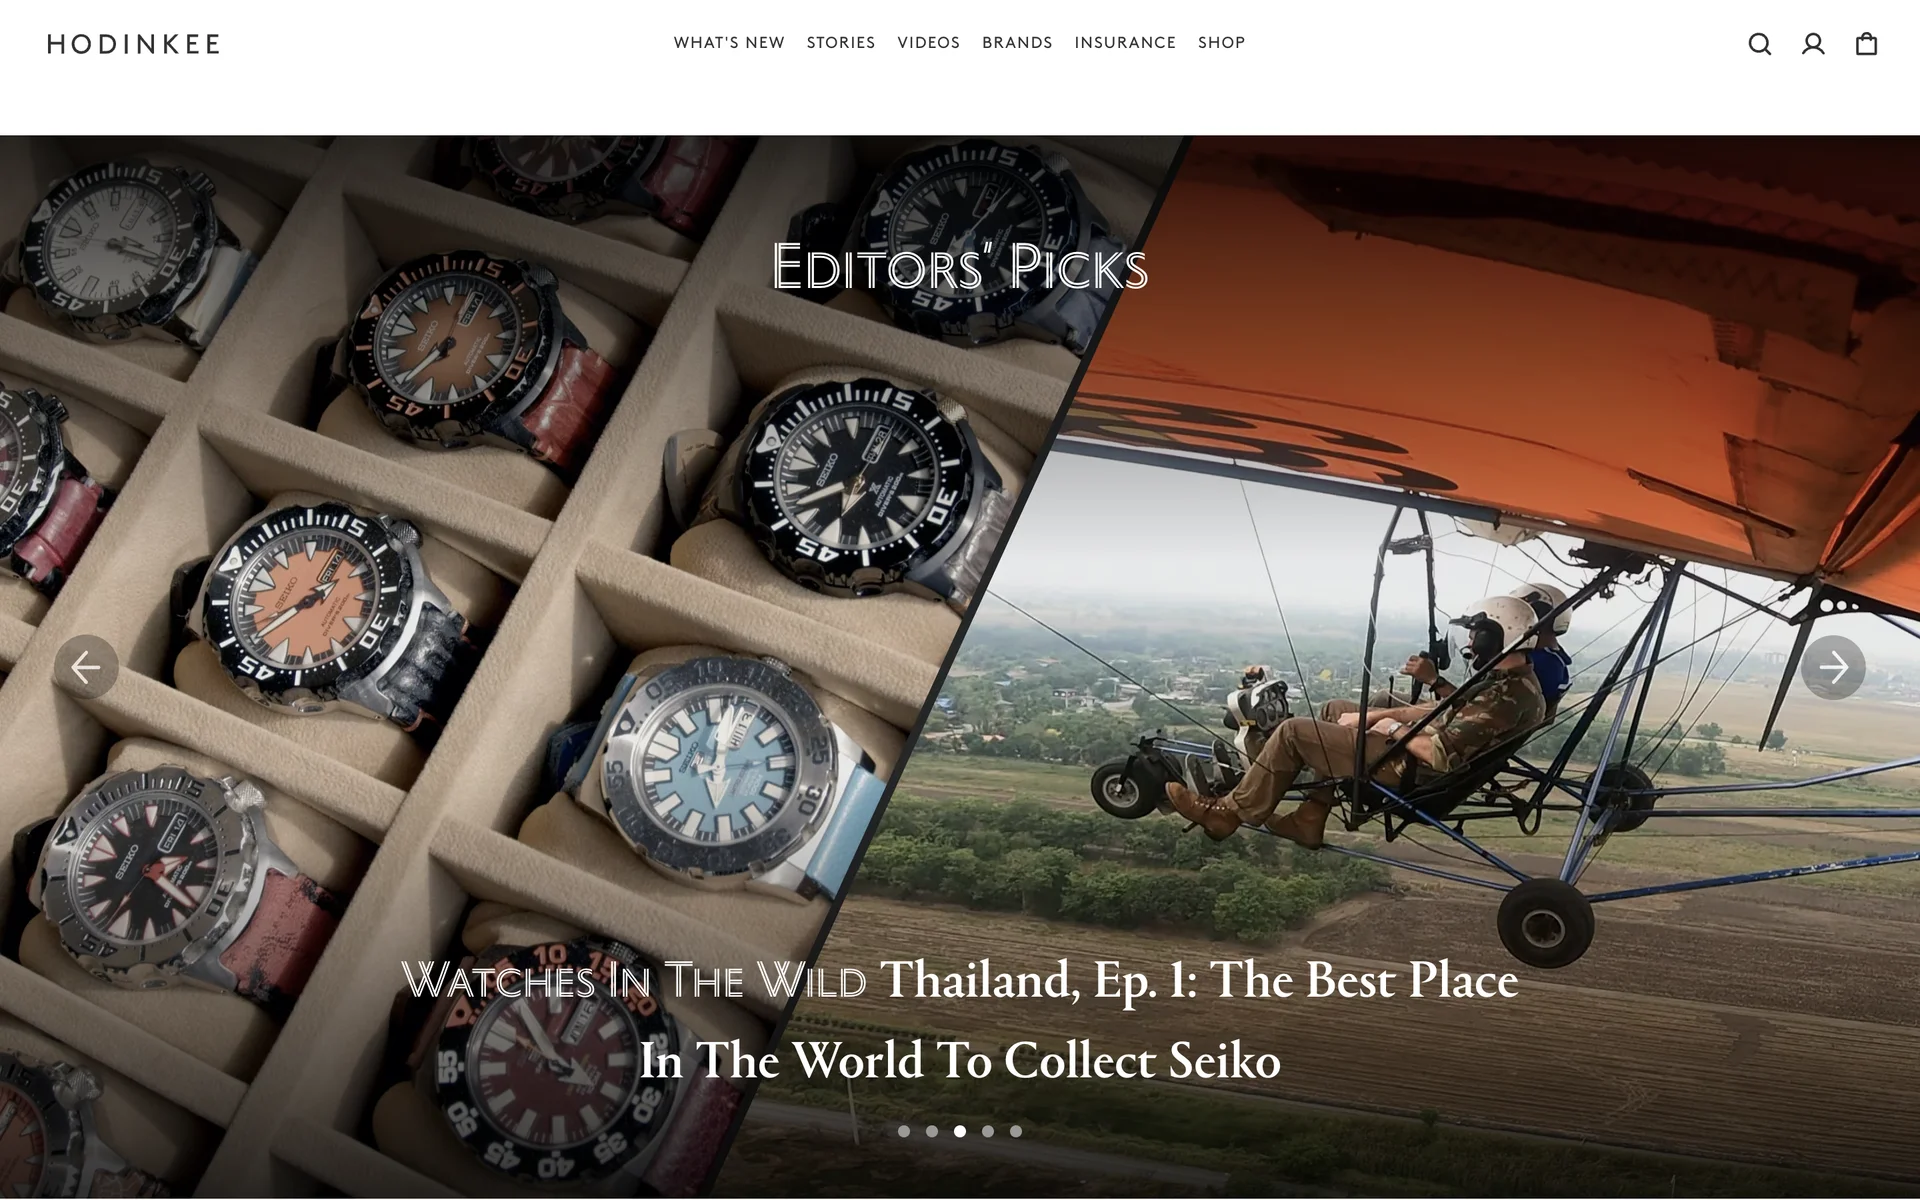Image resolution: width=1920 pixels, height=1200 pixels.
Task: Go to previous slide with left arrow
Action: click(x=86, y=667)
